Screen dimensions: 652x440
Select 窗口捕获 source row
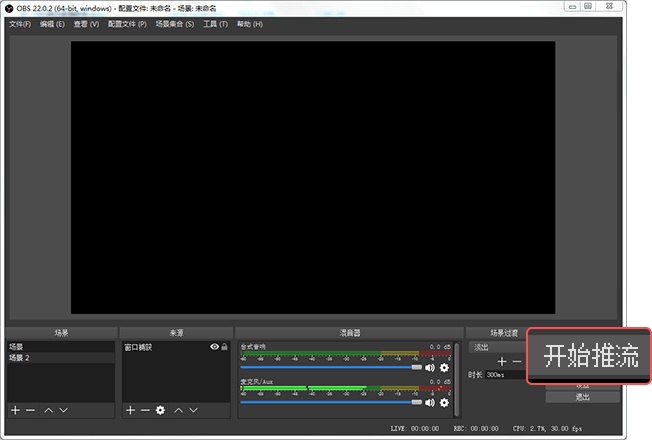176,347
